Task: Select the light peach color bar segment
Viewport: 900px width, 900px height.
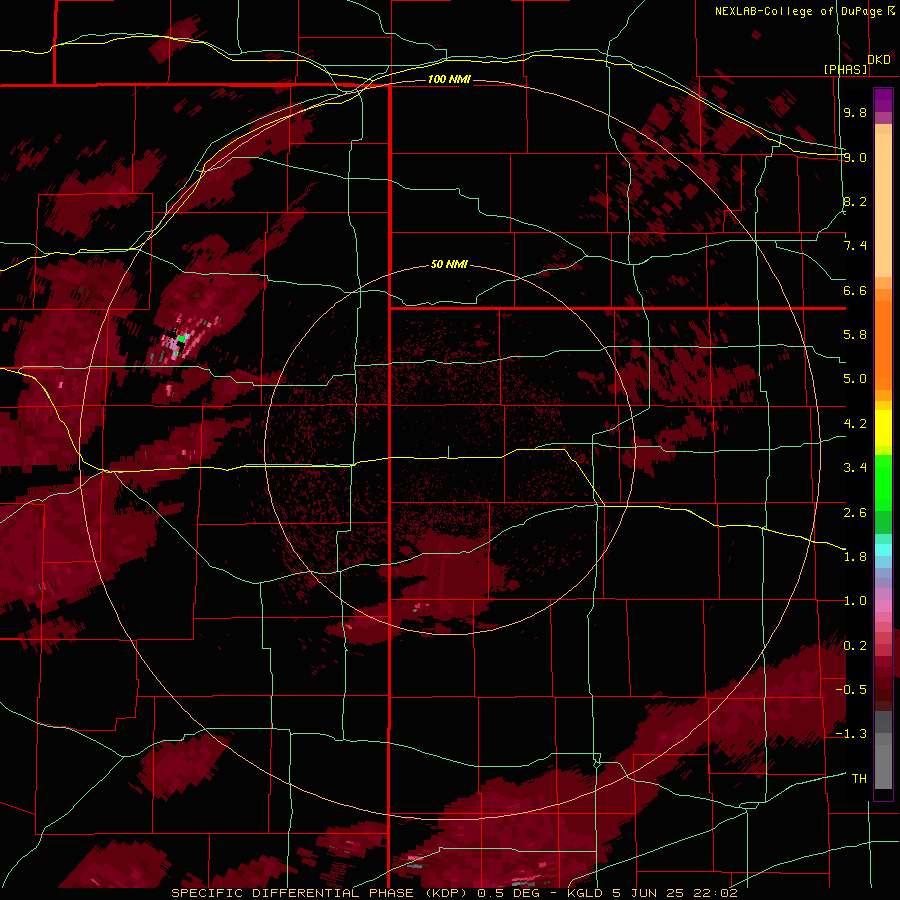Action: 883,207
